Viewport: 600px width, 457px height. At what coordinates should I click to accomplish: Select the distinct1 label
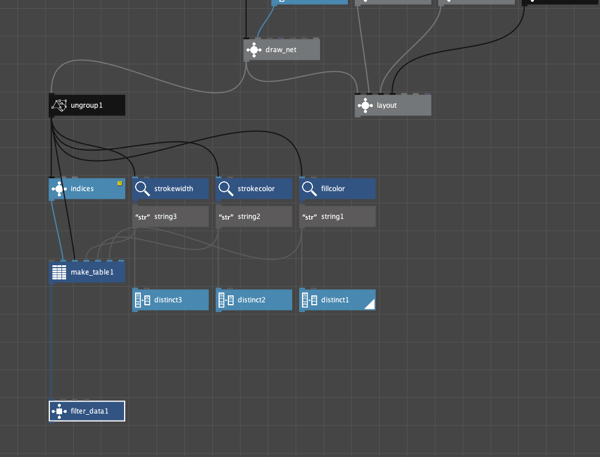click(x=335, y=300)
